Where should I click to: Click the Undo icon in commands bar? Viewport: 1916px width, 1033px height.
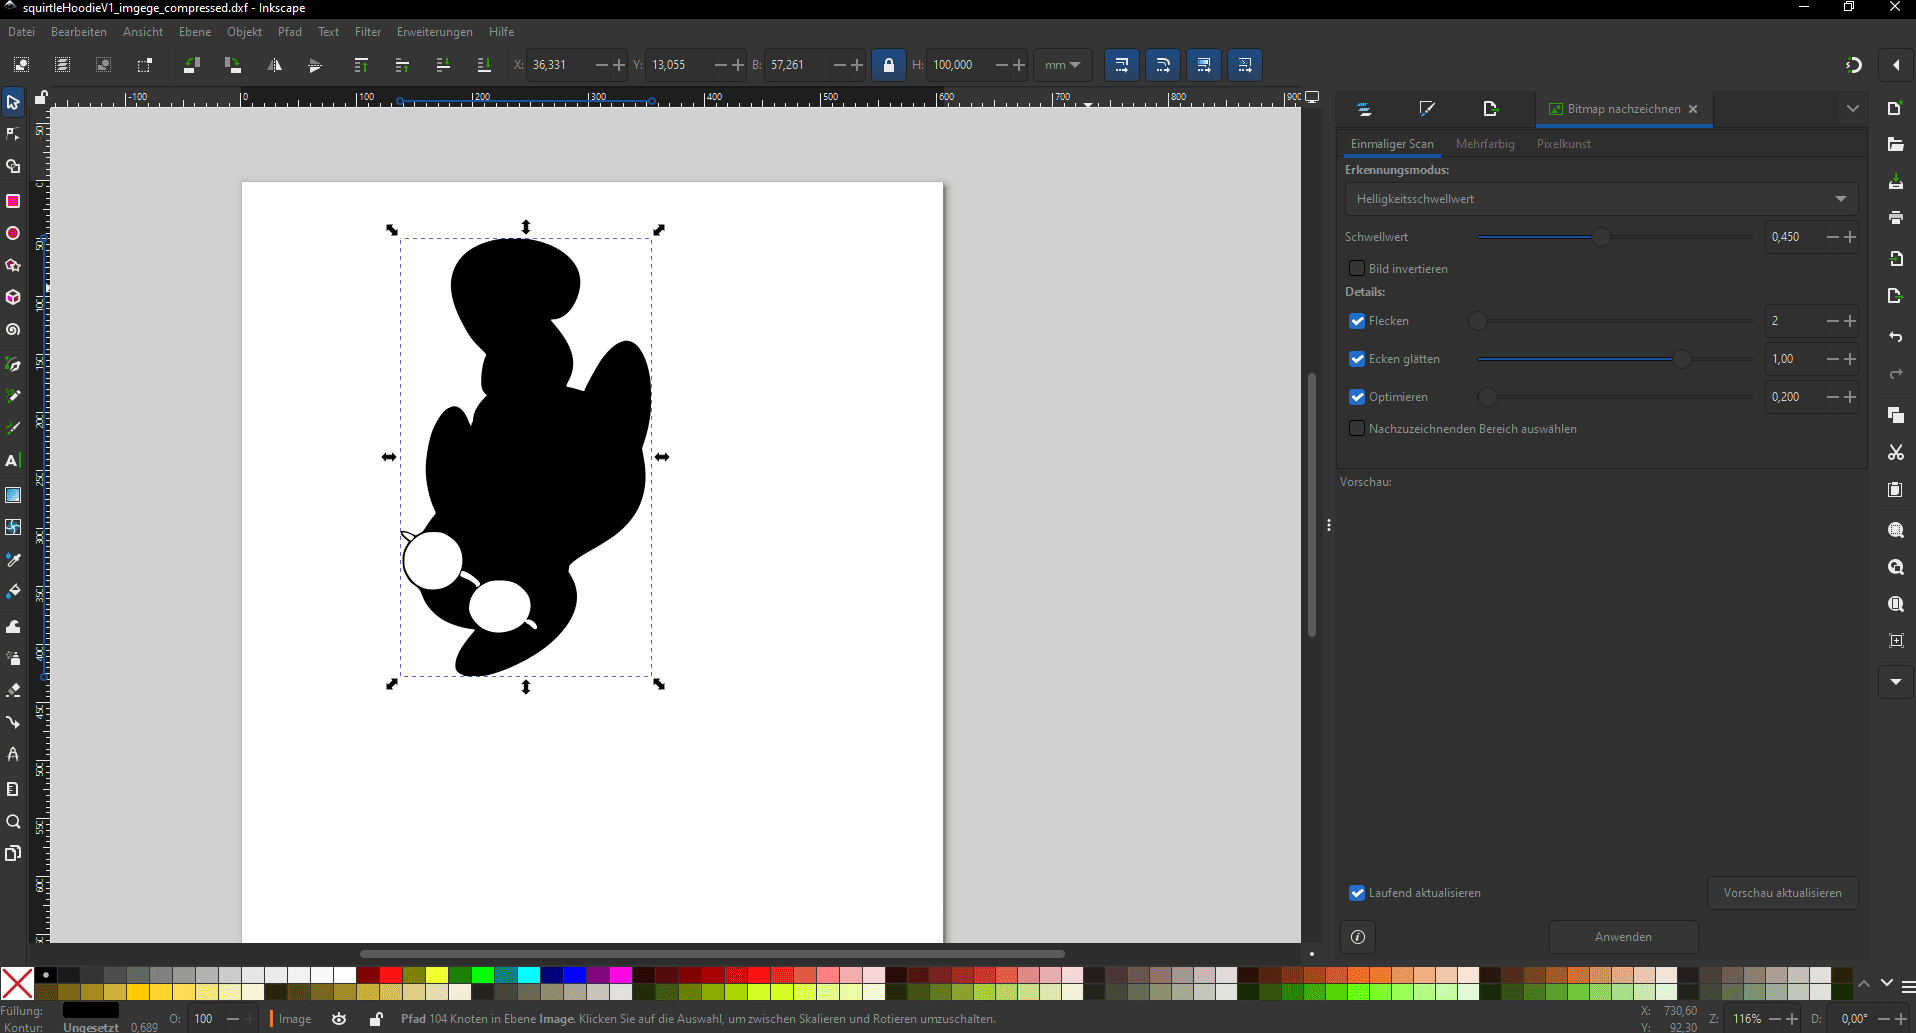(x=1895, y=337)
